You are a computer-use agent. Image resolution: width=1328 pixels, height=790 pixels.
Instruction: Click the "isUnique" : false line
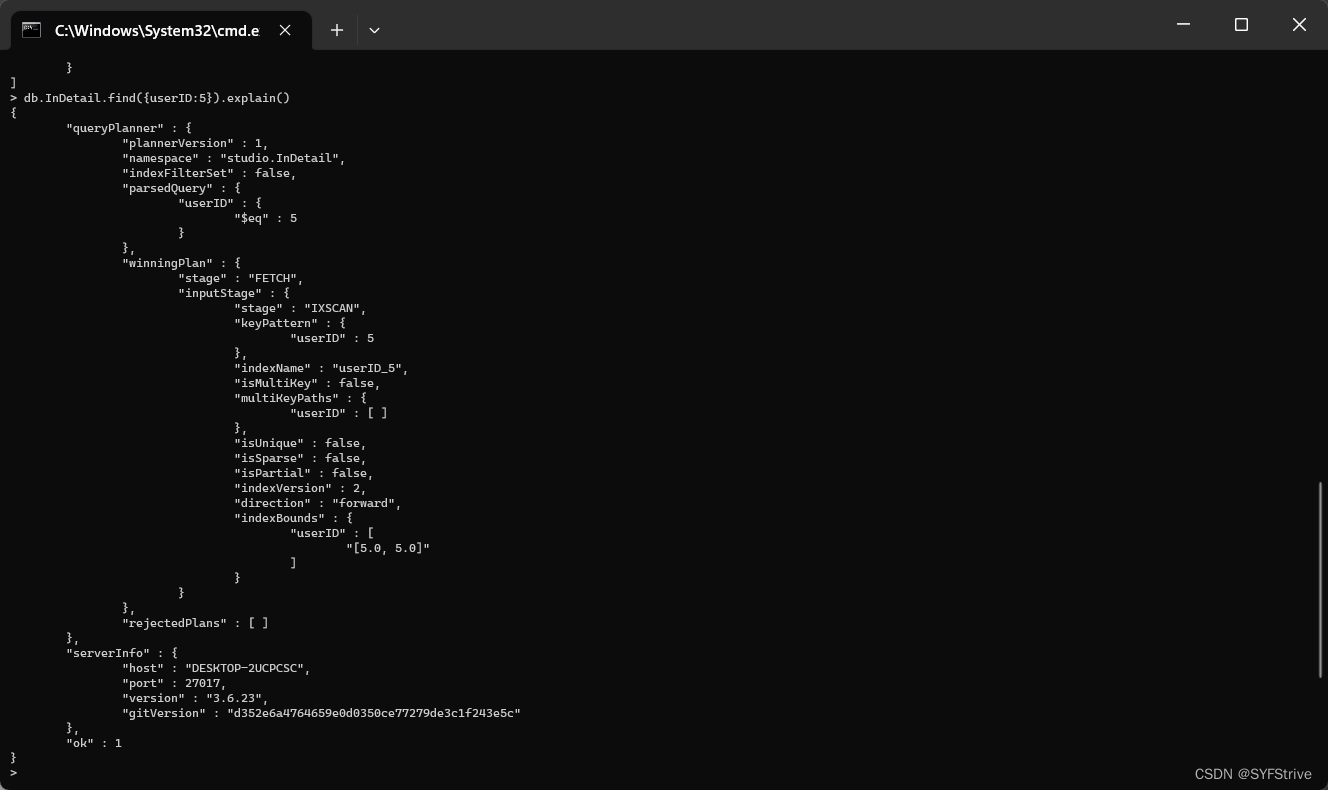click(x=300, y=443)
